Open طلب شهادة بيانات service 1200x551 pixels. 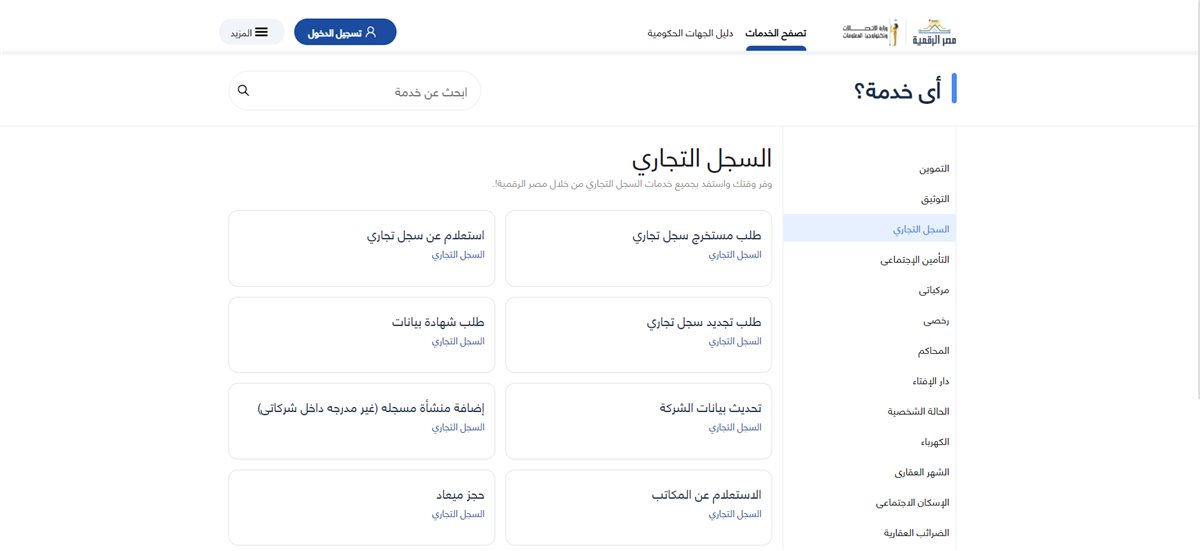362,335
